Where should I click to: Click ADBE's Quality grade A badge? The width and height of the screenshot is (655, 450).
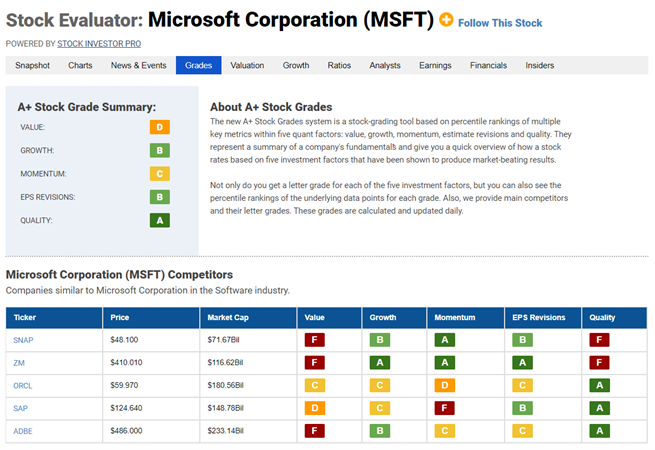(599, 431)
